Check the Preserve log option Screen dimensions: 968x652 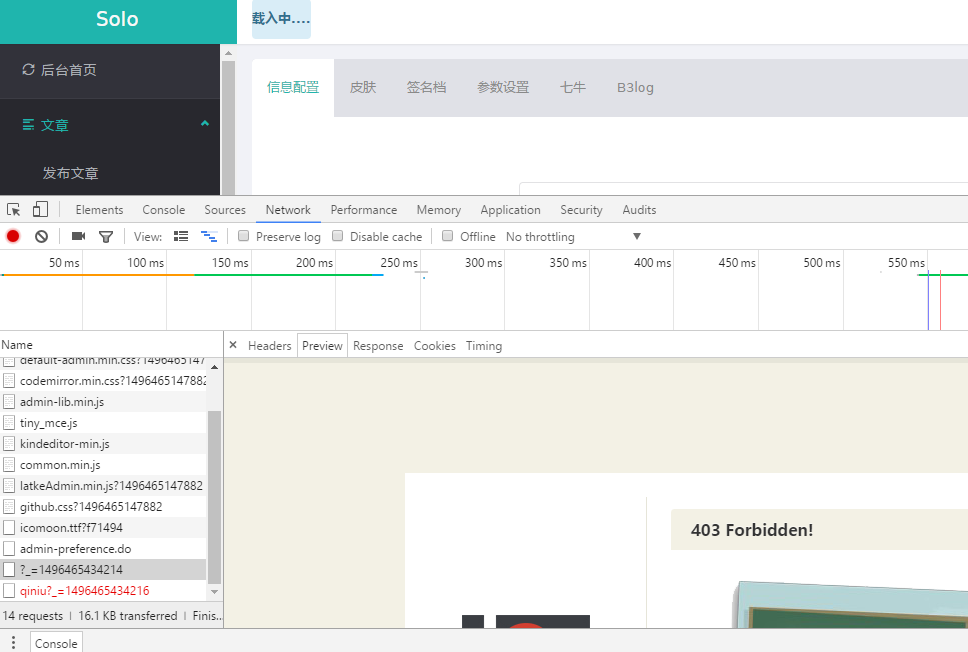click(x=244, y=236)
